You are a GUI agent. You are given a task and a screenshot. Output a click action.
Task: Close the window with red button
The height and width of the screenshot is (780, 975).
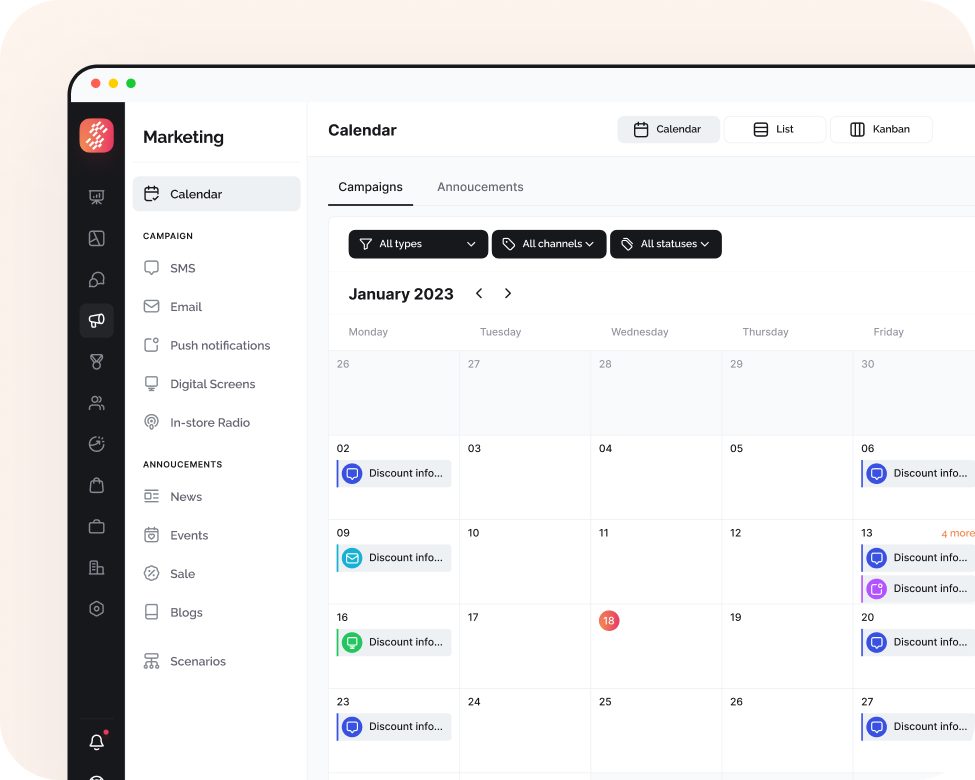96,83
